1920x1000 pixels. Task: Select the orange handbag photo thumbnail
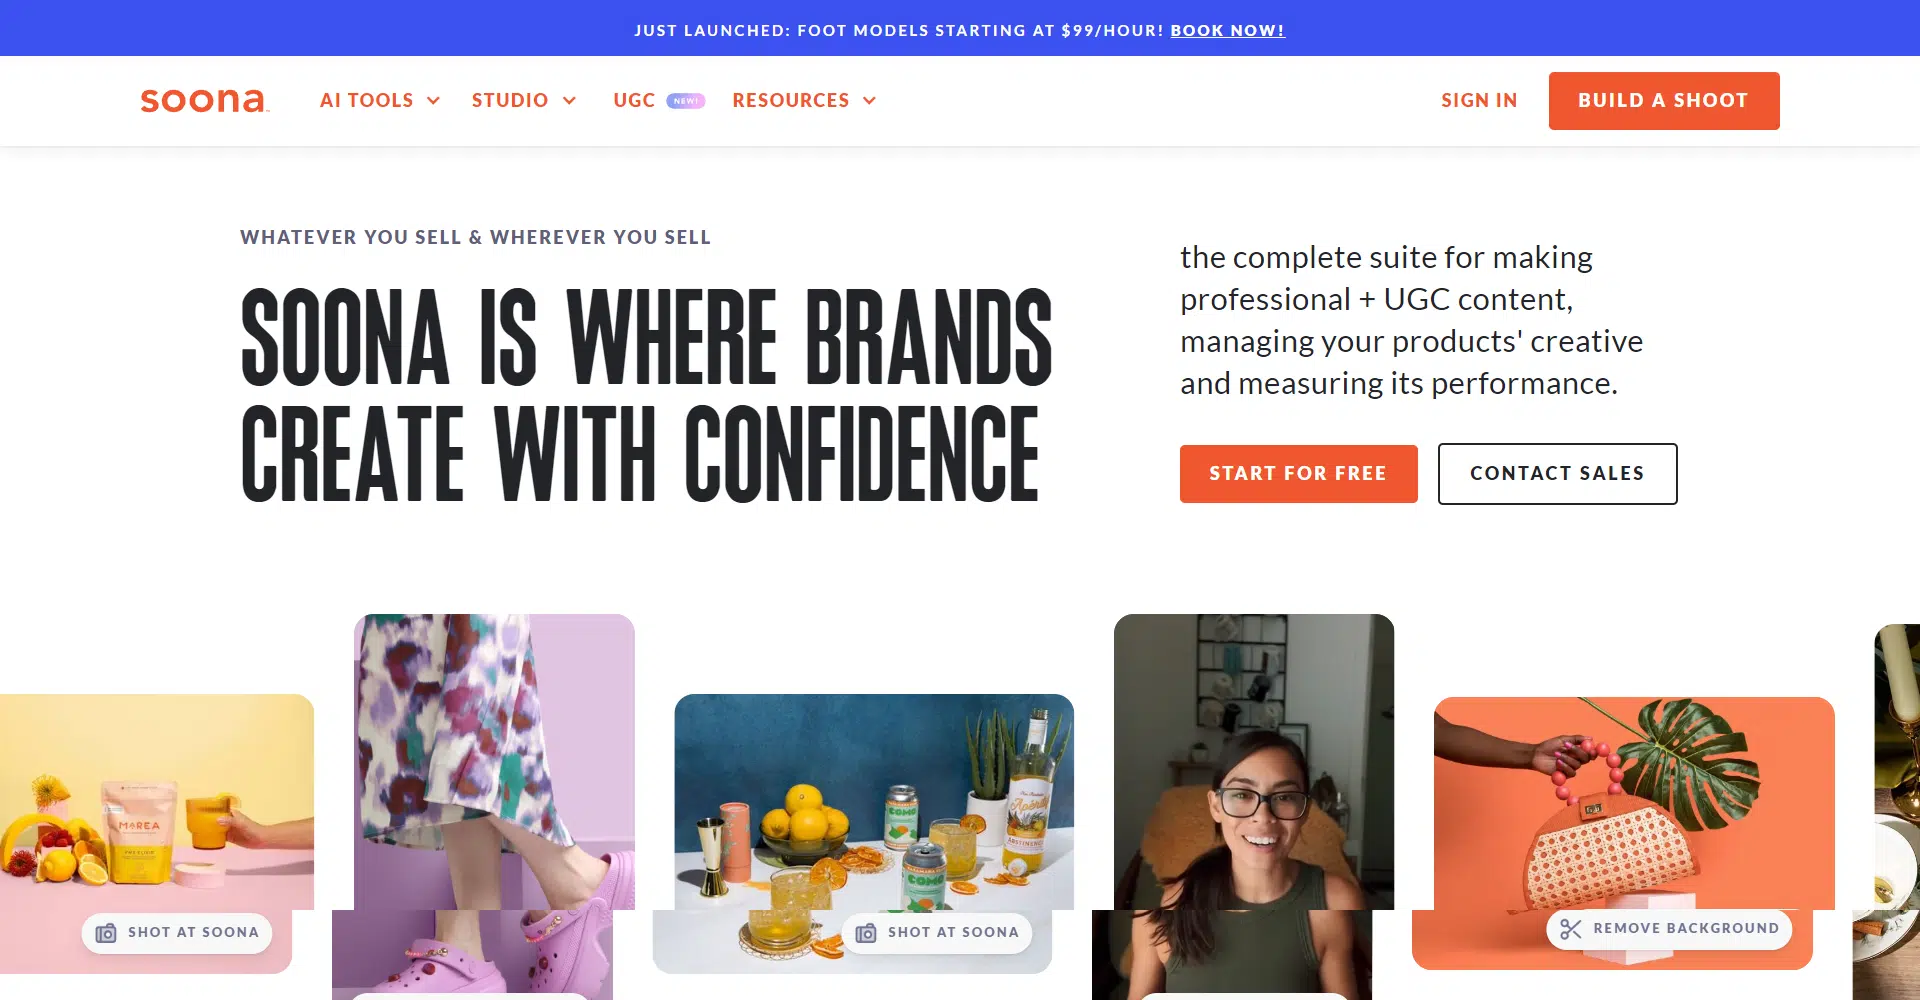[x=1633, y=800]
